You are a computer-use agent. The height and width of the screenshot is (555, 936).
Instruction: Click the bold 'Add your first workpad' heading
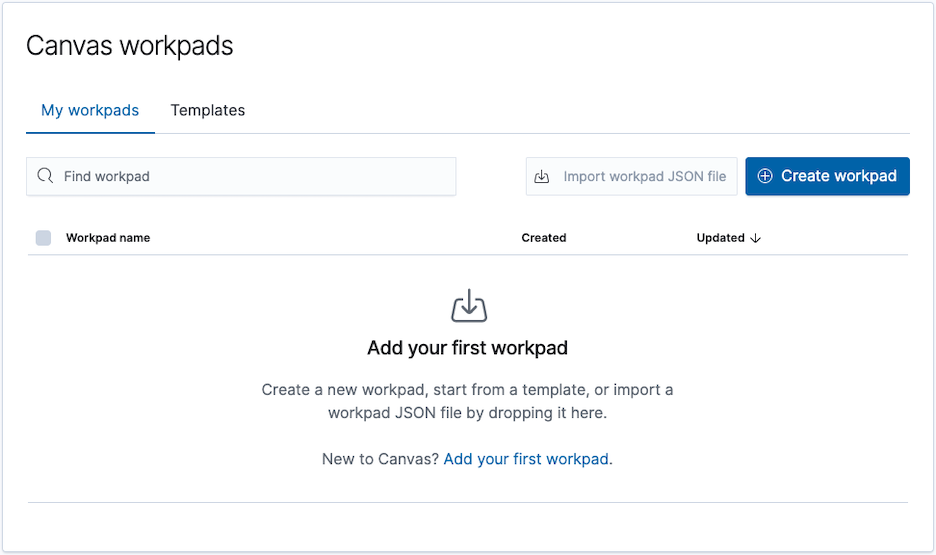468,349
